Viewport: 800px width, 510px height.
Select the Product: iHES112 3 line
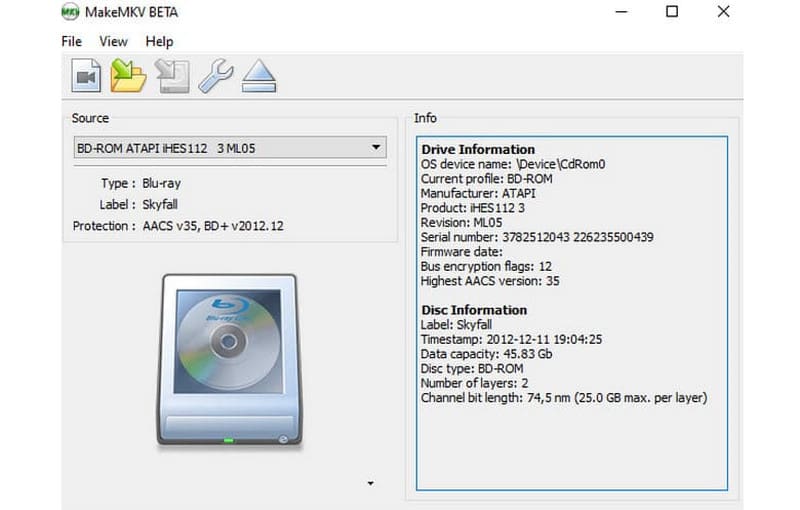coord(472,208)
